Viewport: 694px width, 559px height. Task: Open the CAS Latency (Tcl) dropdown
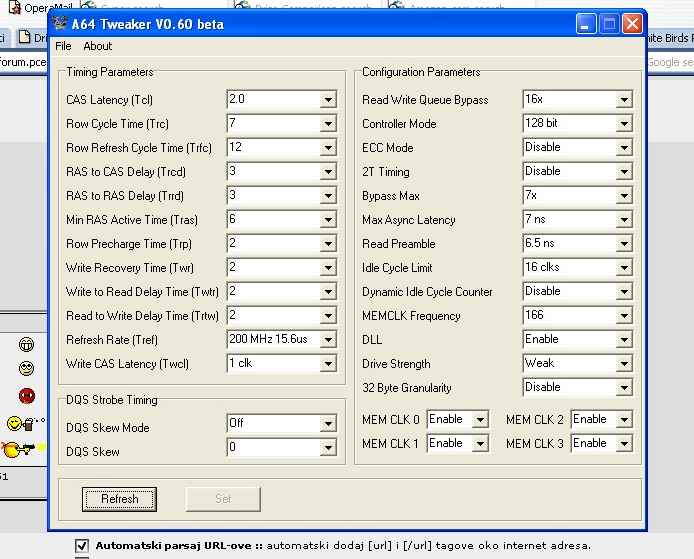coord(327,100)
